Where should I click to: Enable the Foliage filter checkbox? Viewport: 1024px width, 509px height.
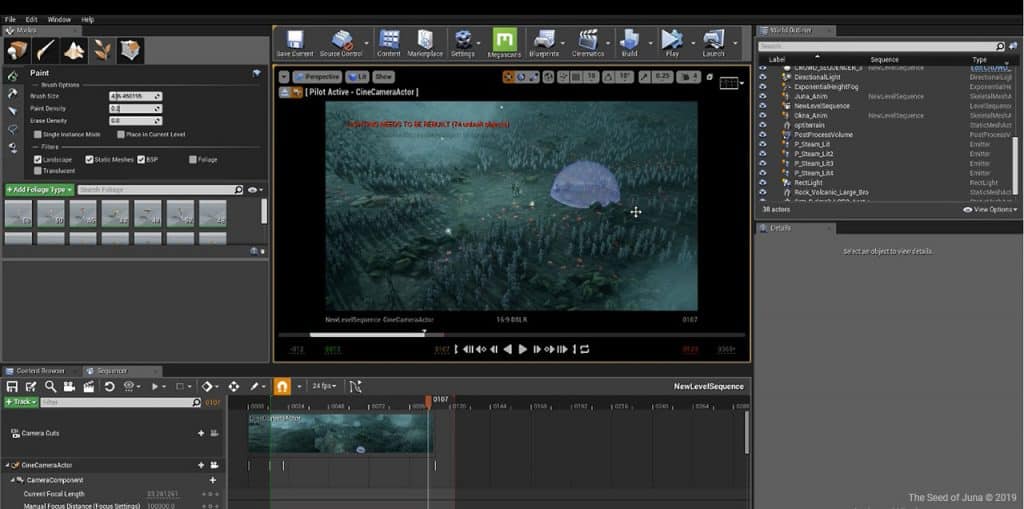click(x=193, y=159)
